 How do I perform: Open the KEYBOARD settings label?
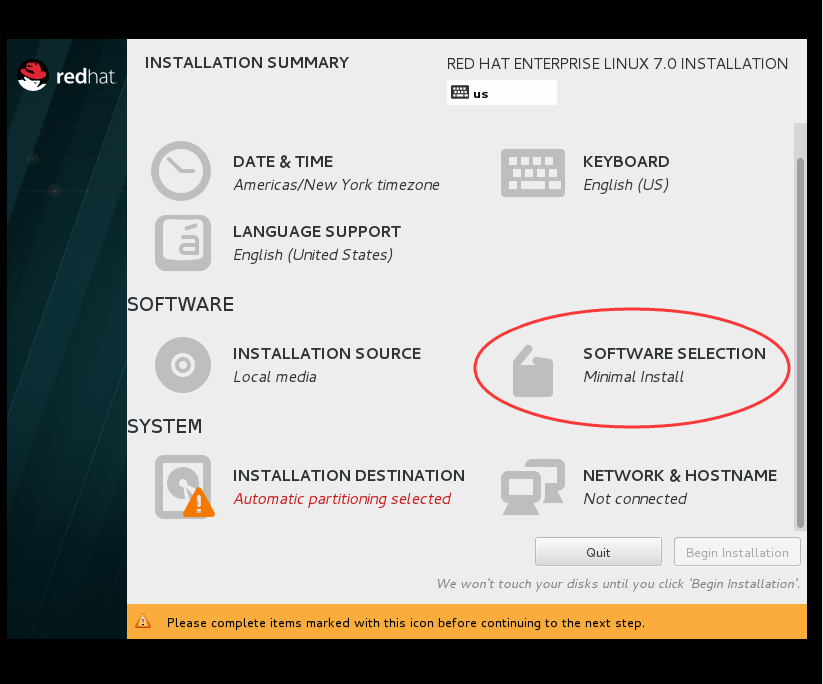point(626,162)
